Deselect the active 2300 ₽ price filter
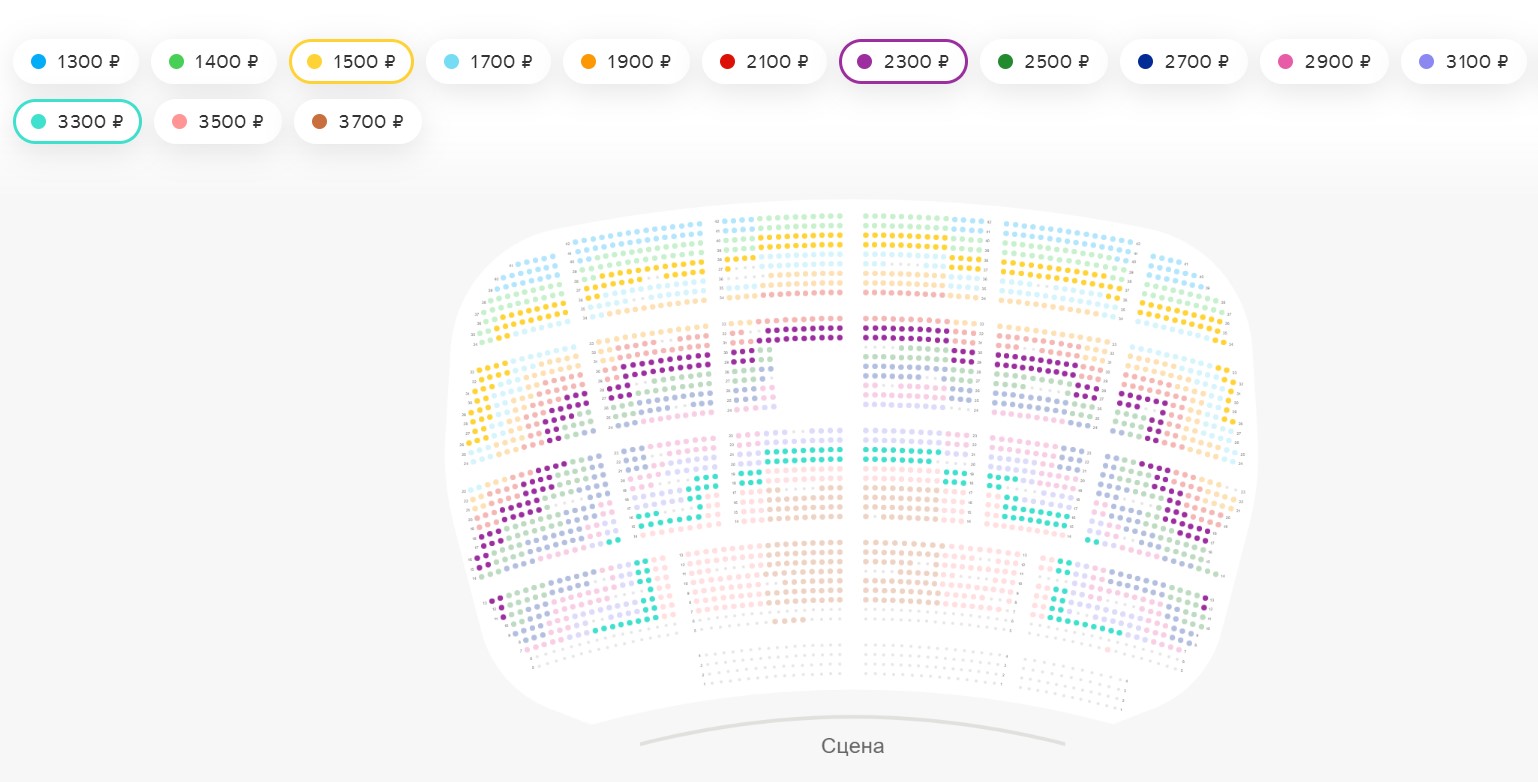The height and width of the screenshot is (782, 1538). click(903, 62)
